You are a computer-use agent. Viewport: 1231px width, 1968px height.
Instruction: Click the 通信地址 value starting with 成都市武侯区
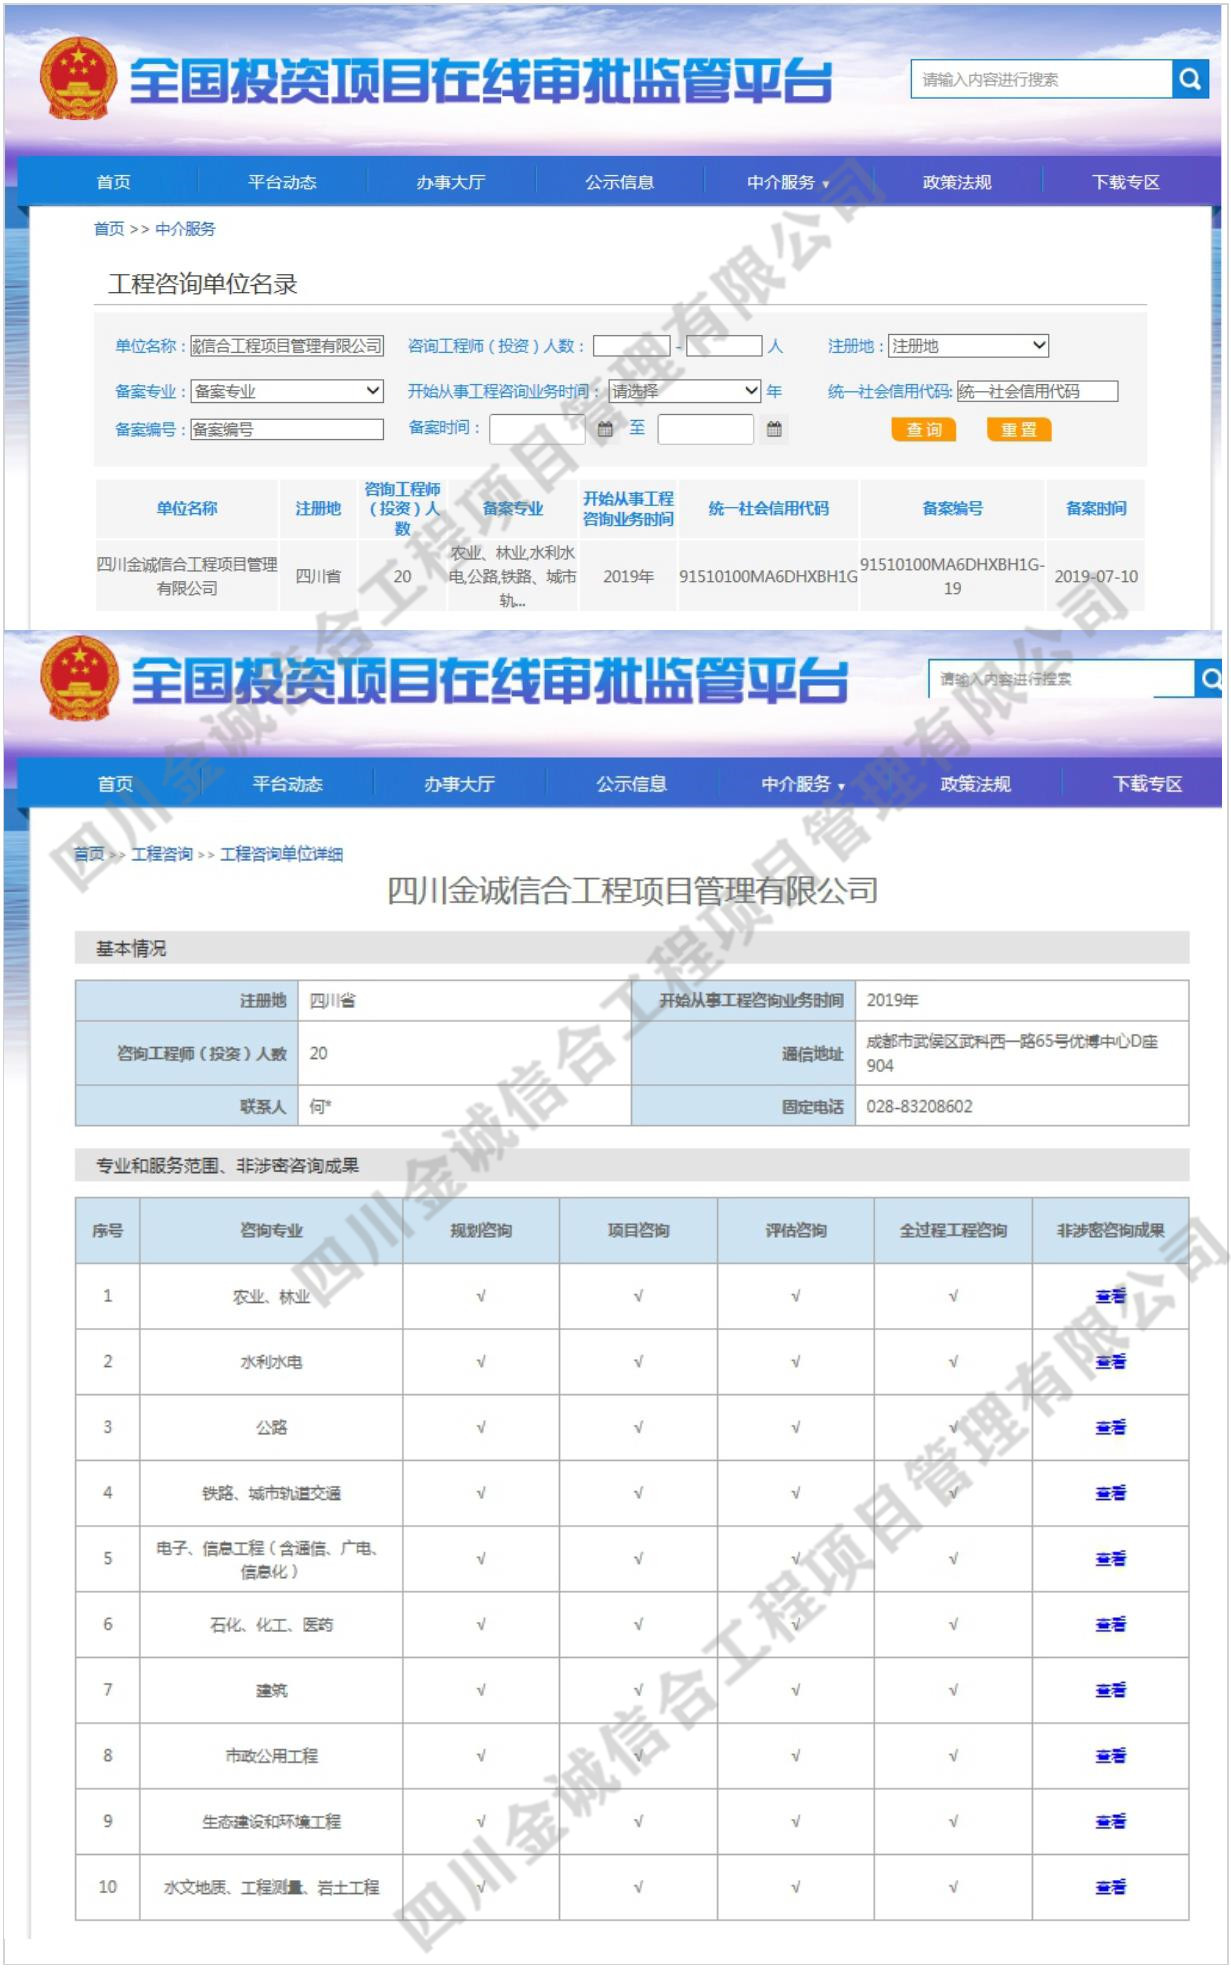1012,1053
